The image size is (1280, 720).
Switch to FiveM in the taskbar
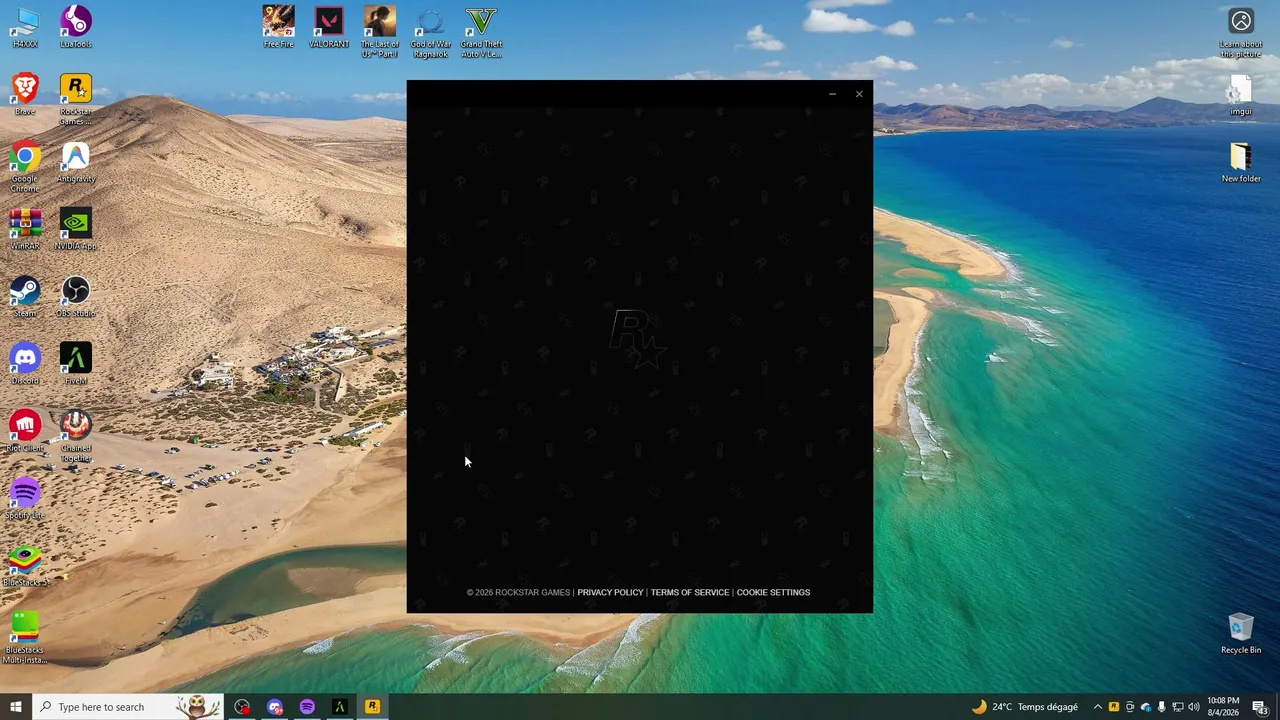pyautogui.click(x=340, y=707)
